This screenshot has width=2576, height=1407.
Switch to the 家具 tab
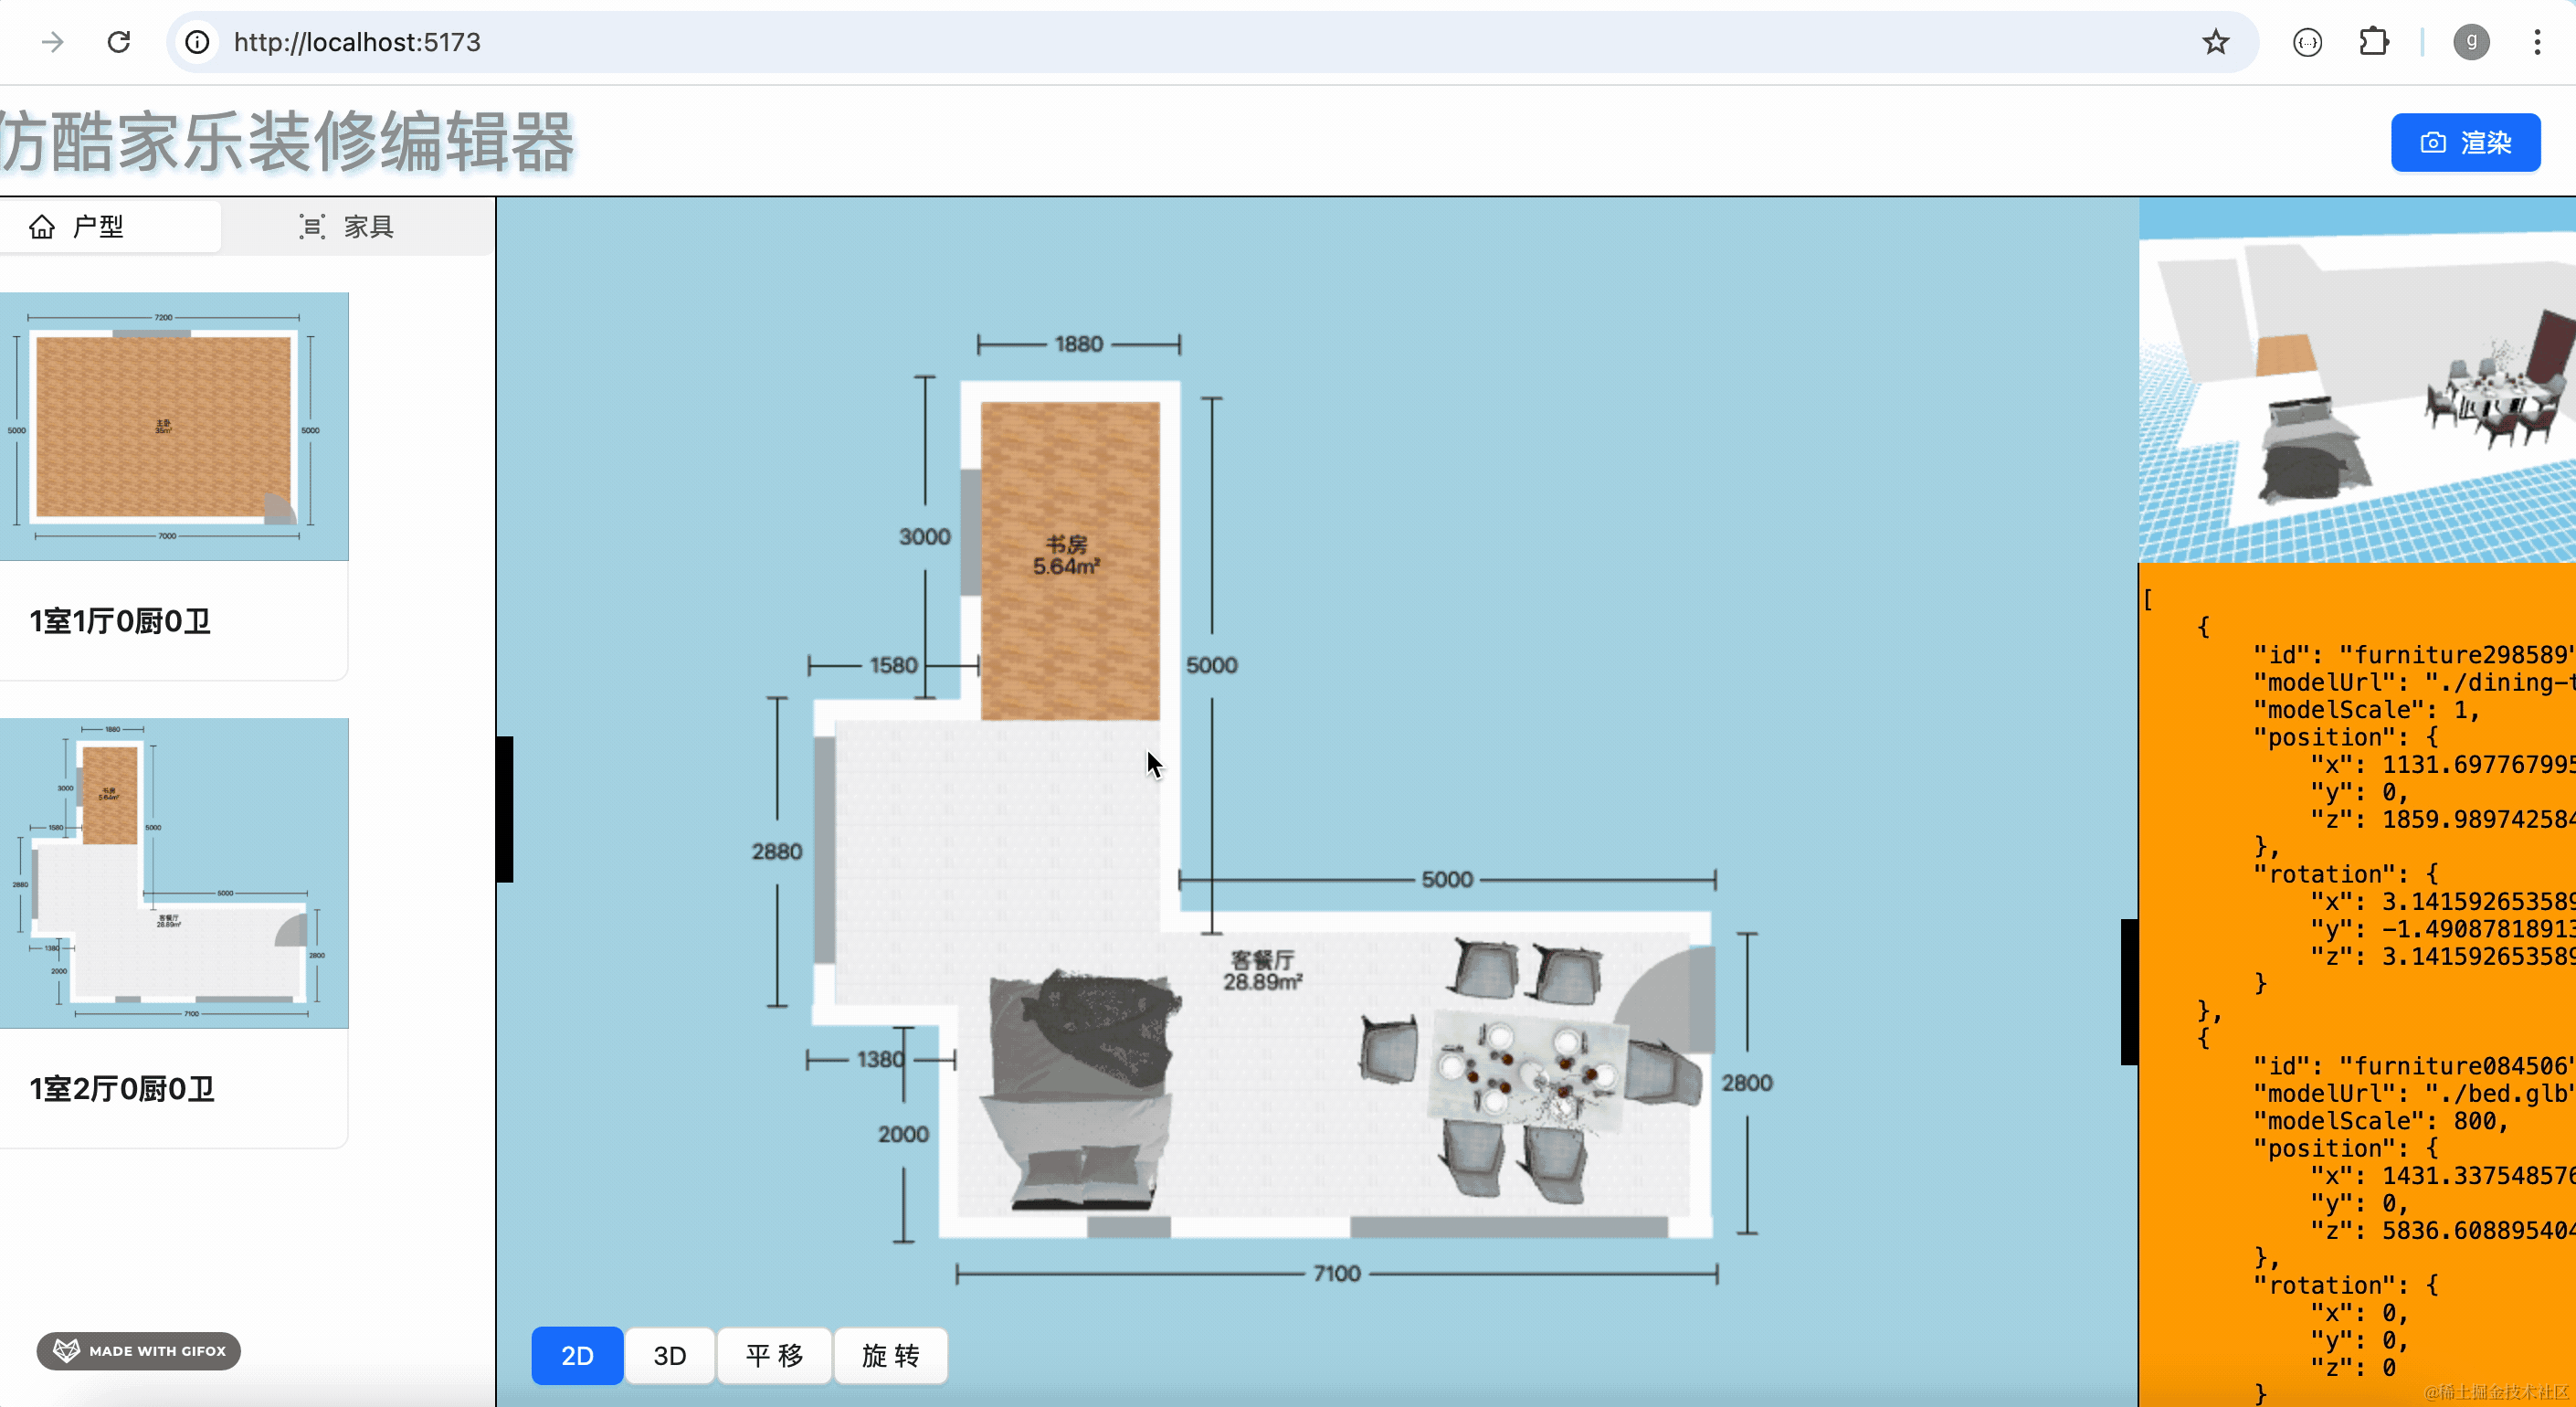pyautogui.click(x=347, y=227)
